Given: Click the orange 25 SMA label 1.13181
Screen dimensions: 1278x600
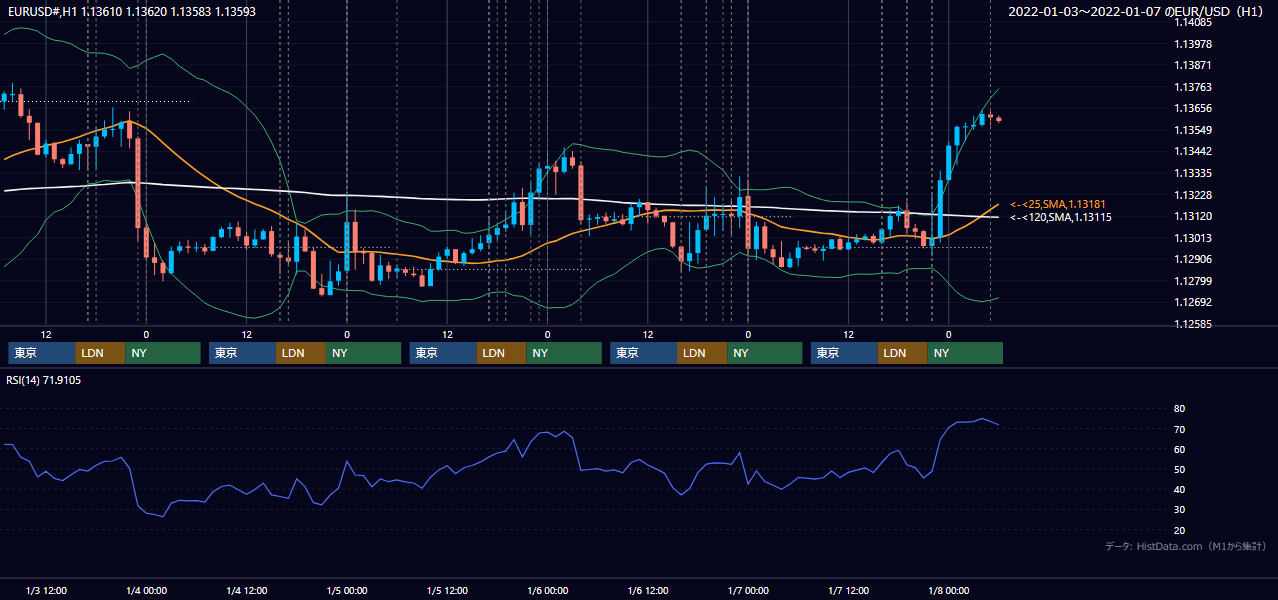Looking at the screenshot, I should [x=1060, y=204].
